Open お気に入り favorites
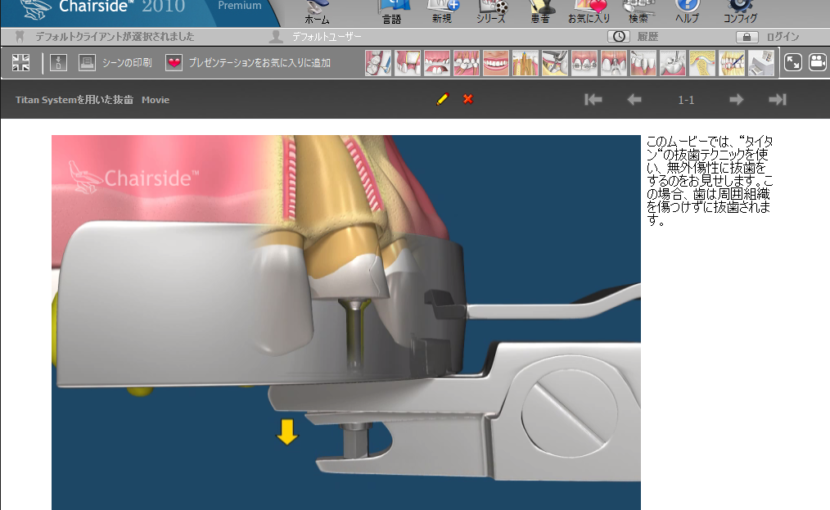Viewport: 830px width, 510px height. tap(589, 12)
